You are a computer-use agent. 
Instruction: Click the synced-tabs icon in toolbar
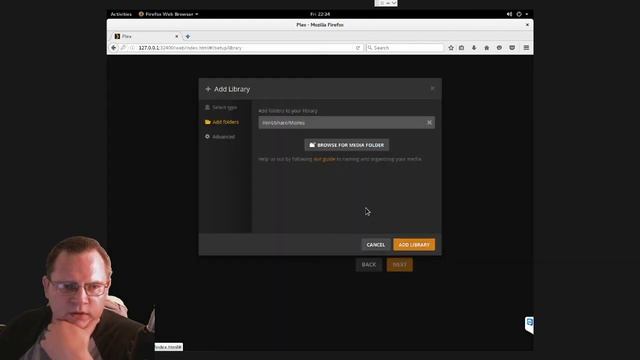point(499,48)
